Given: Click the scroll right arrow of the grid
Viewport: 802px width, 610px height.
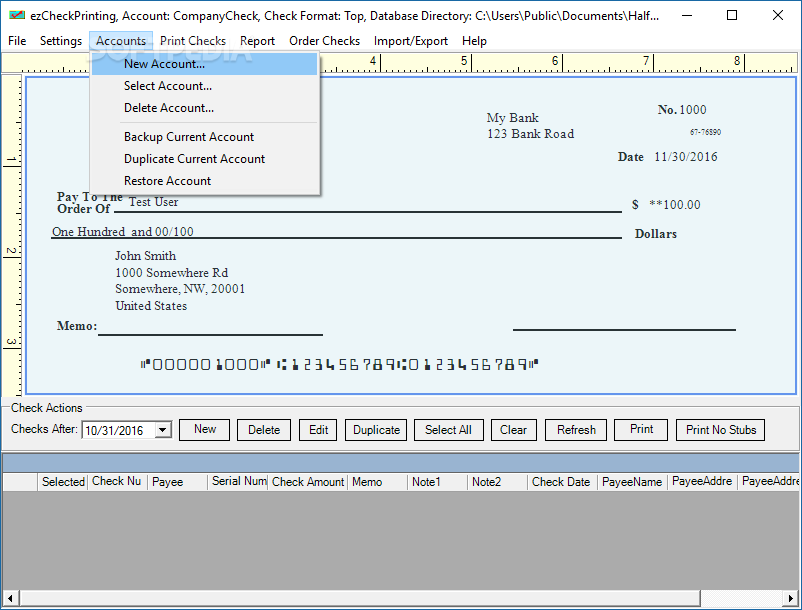Looking at the screenshot, I should coord(790,597).
